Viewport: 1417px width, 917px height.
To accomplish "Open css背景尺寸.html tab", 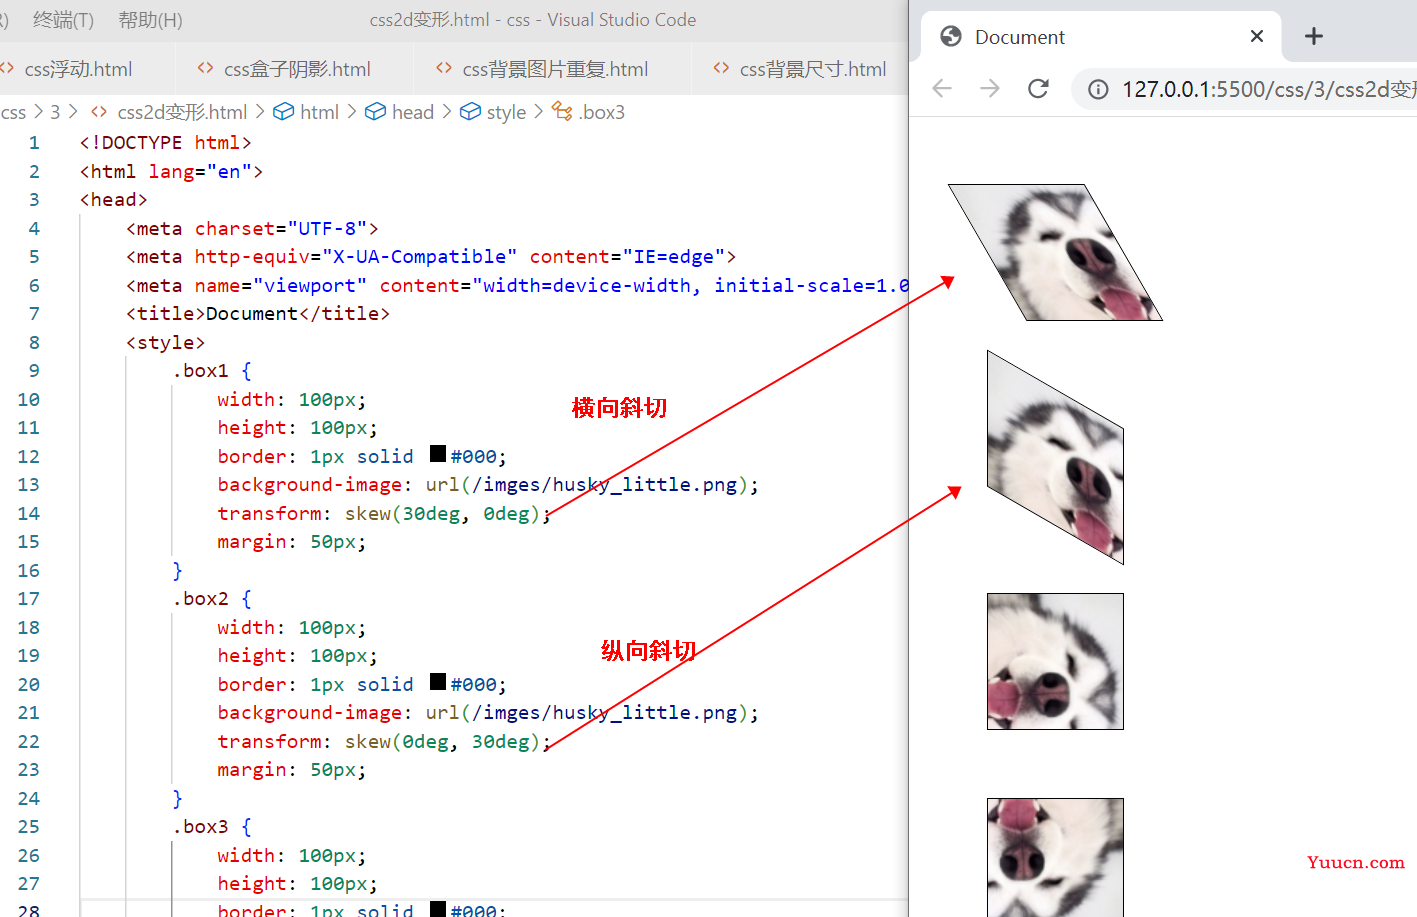I will (x=811, y=69).
